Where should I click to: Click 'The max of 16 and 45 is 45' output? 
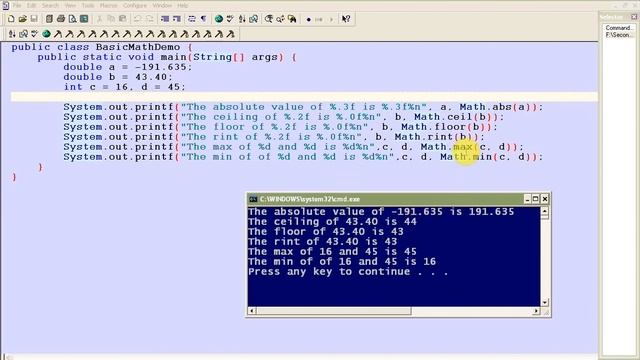coord(332,251)
